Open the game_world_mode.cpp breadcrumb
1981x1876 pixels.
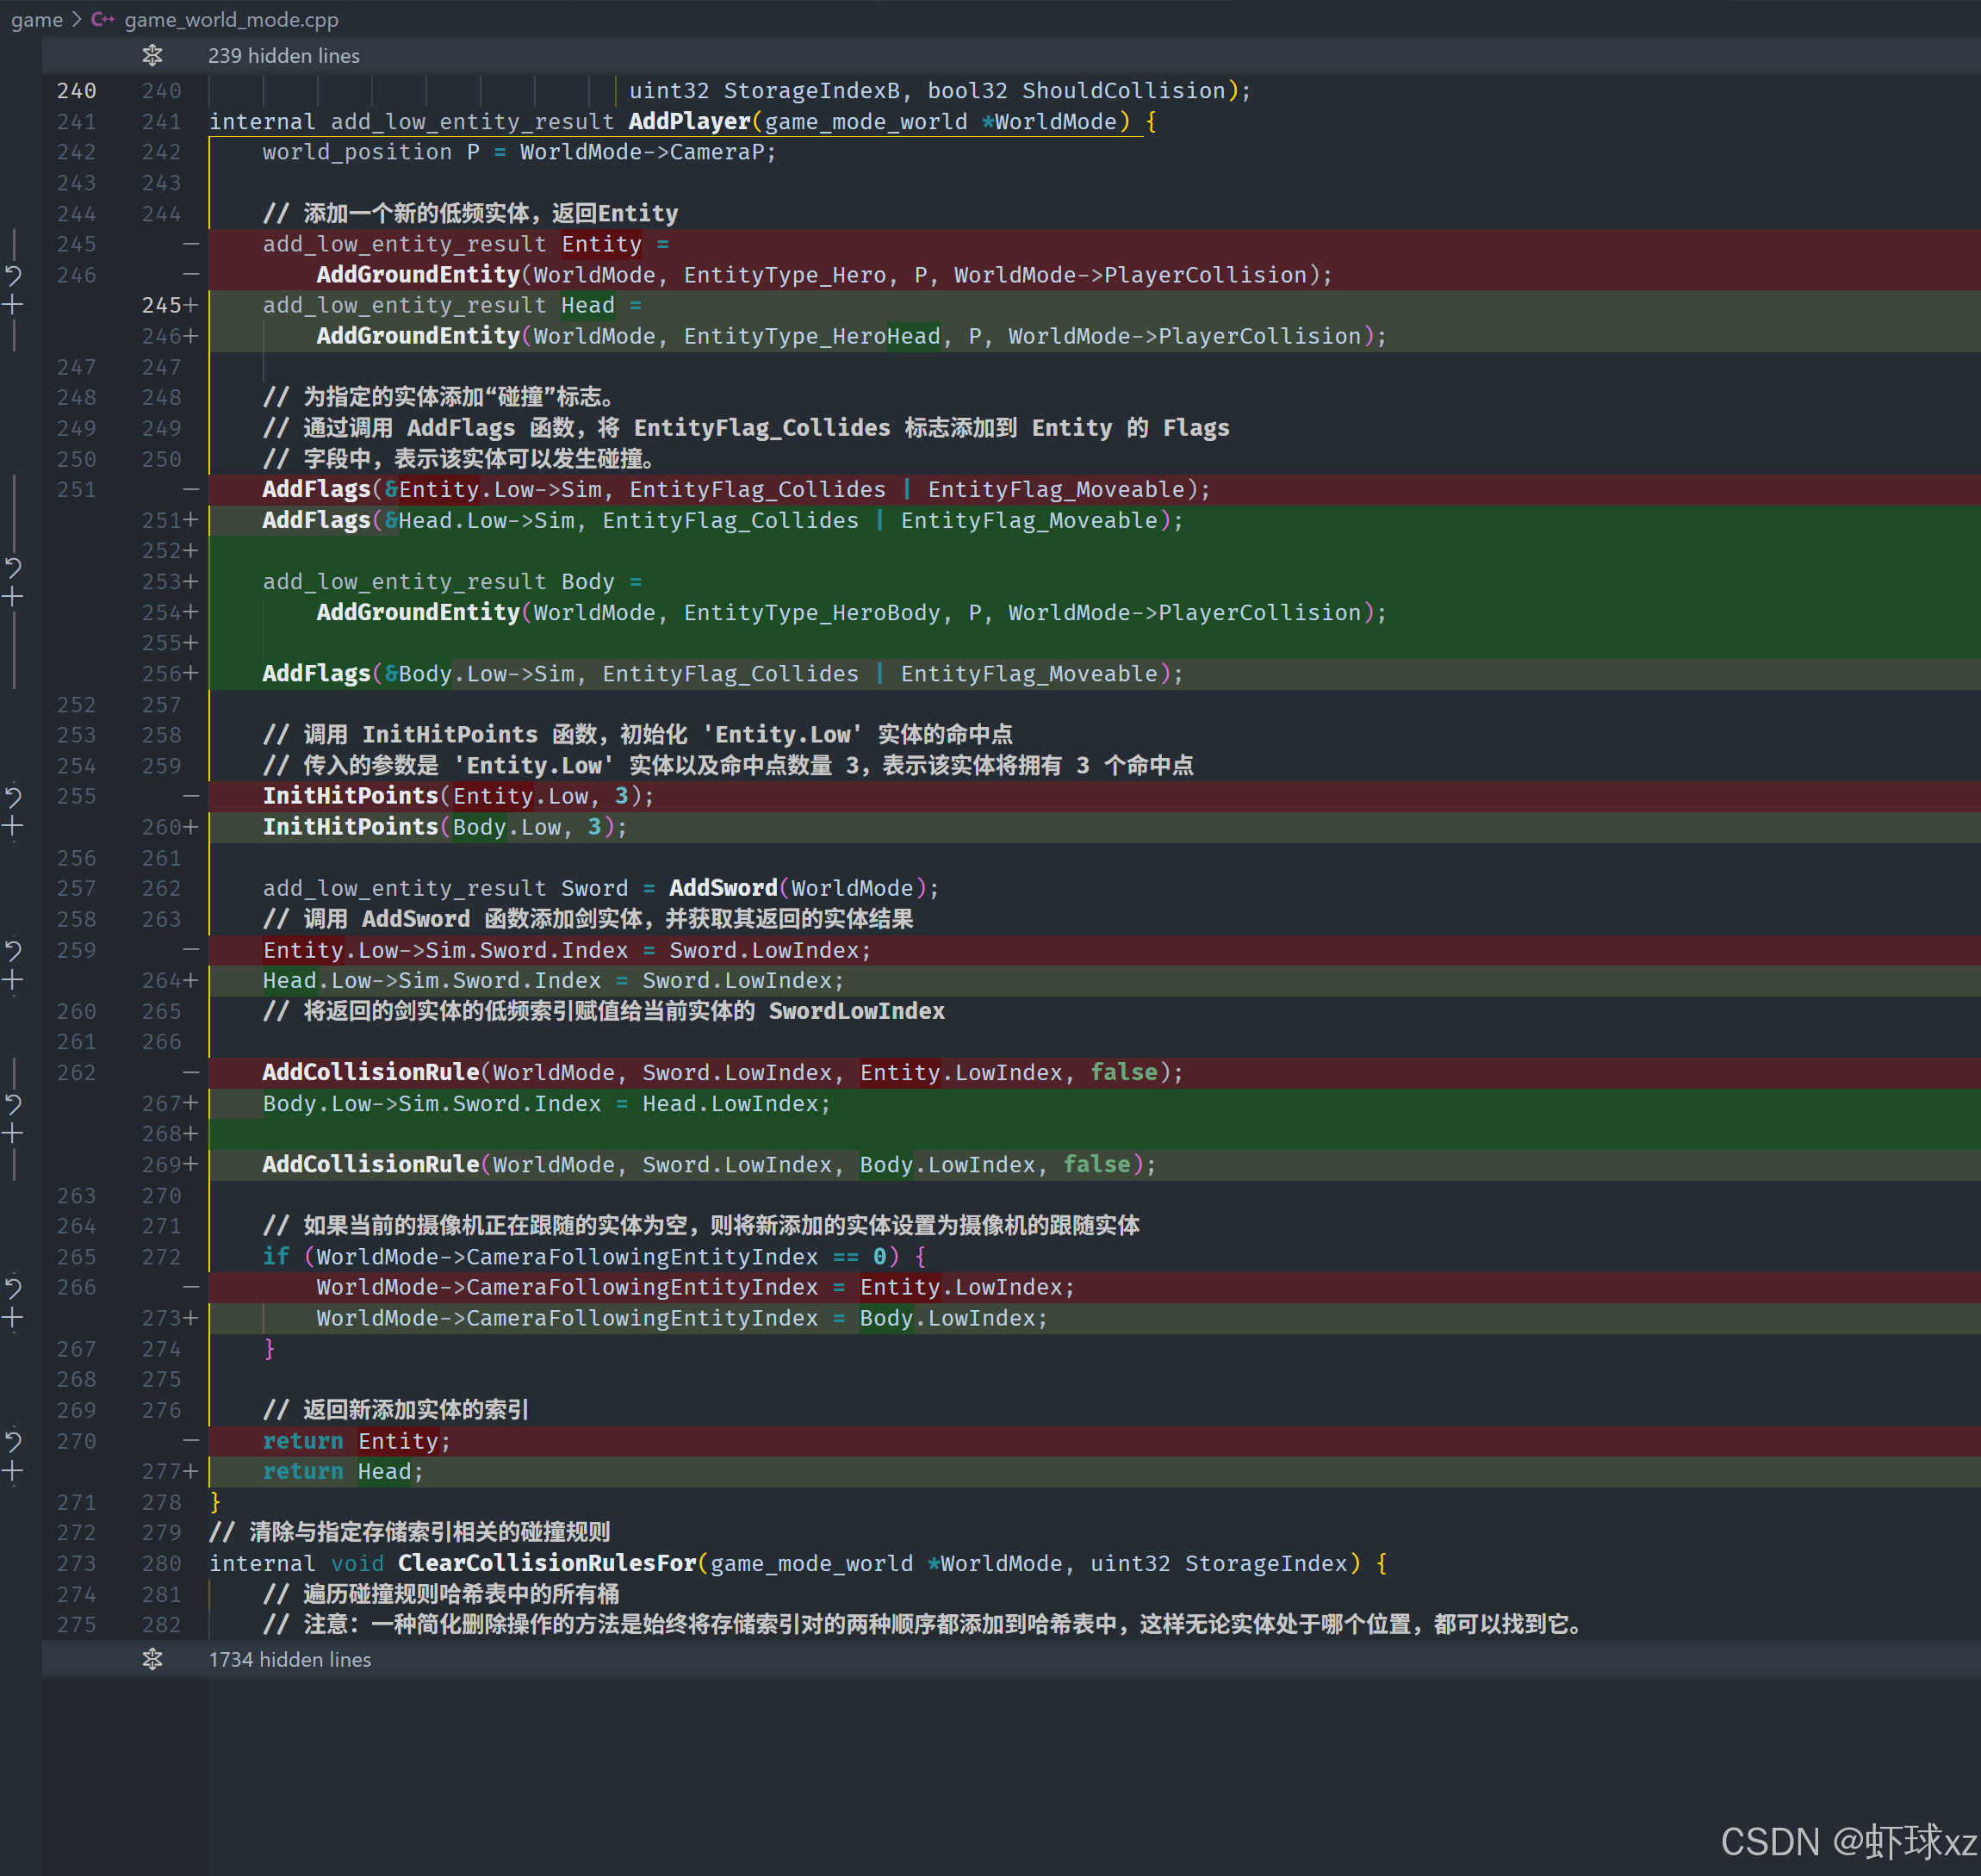[231, 20]
